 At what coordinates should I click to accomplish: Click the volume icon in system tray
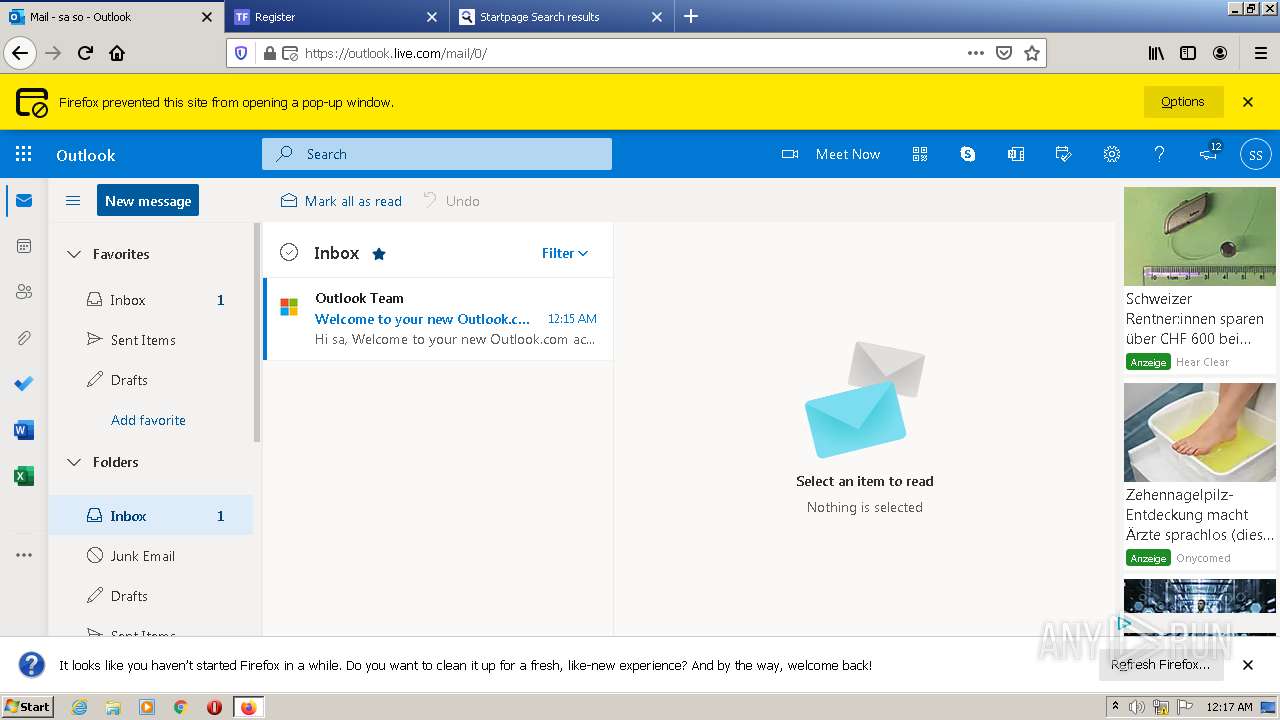[1137, 707]
